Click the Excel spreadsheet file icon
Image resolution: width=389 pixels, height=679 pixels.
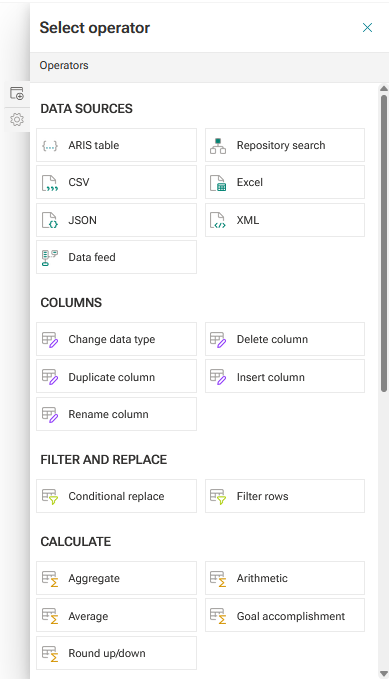218,183
